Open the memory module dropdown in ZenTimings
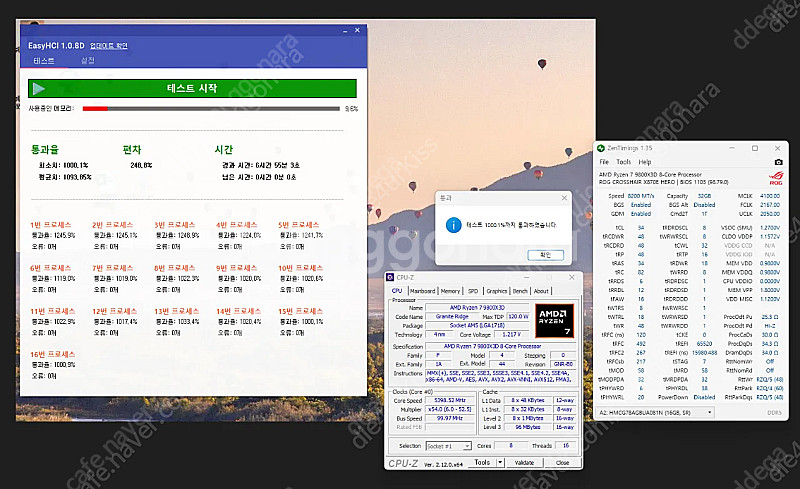Image resolution: width=800 pixels, height=489 pixels. (x=656, y=412)
